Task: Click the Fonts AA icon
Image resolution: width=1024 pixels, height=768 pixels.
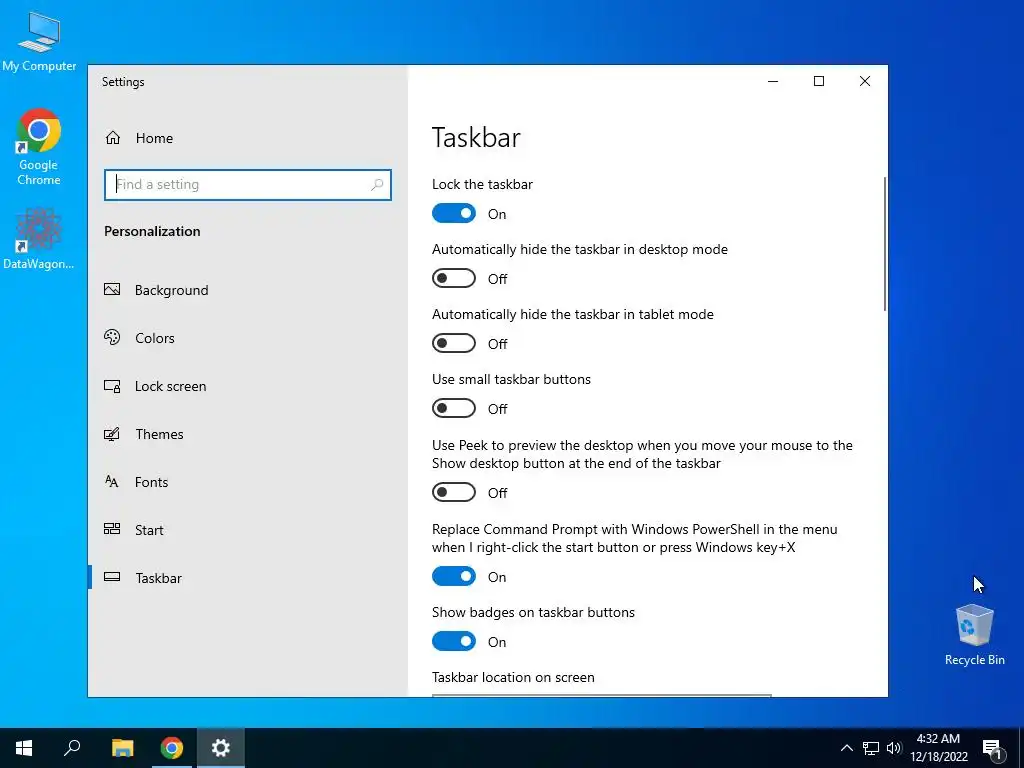Action: pos(112,481)
